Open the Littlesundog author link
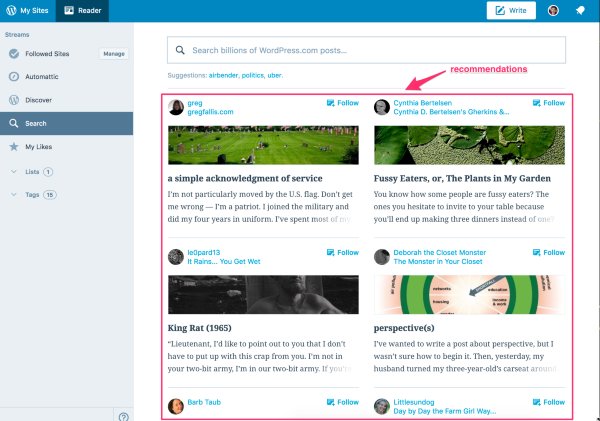600x421 pixels. (414, 402)
